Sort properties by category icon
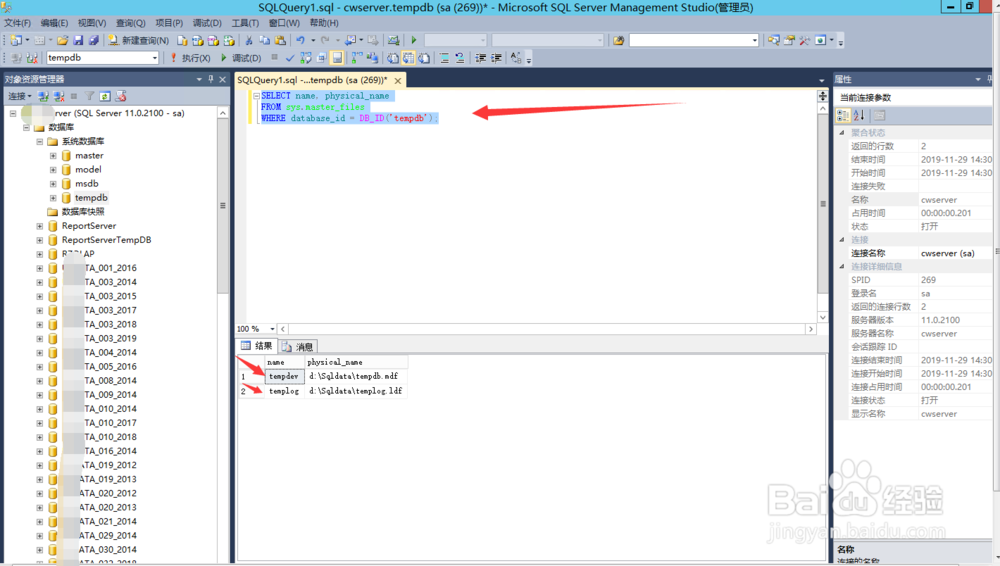The width and height of the screenshot is (1000, 566). point(843,115)
